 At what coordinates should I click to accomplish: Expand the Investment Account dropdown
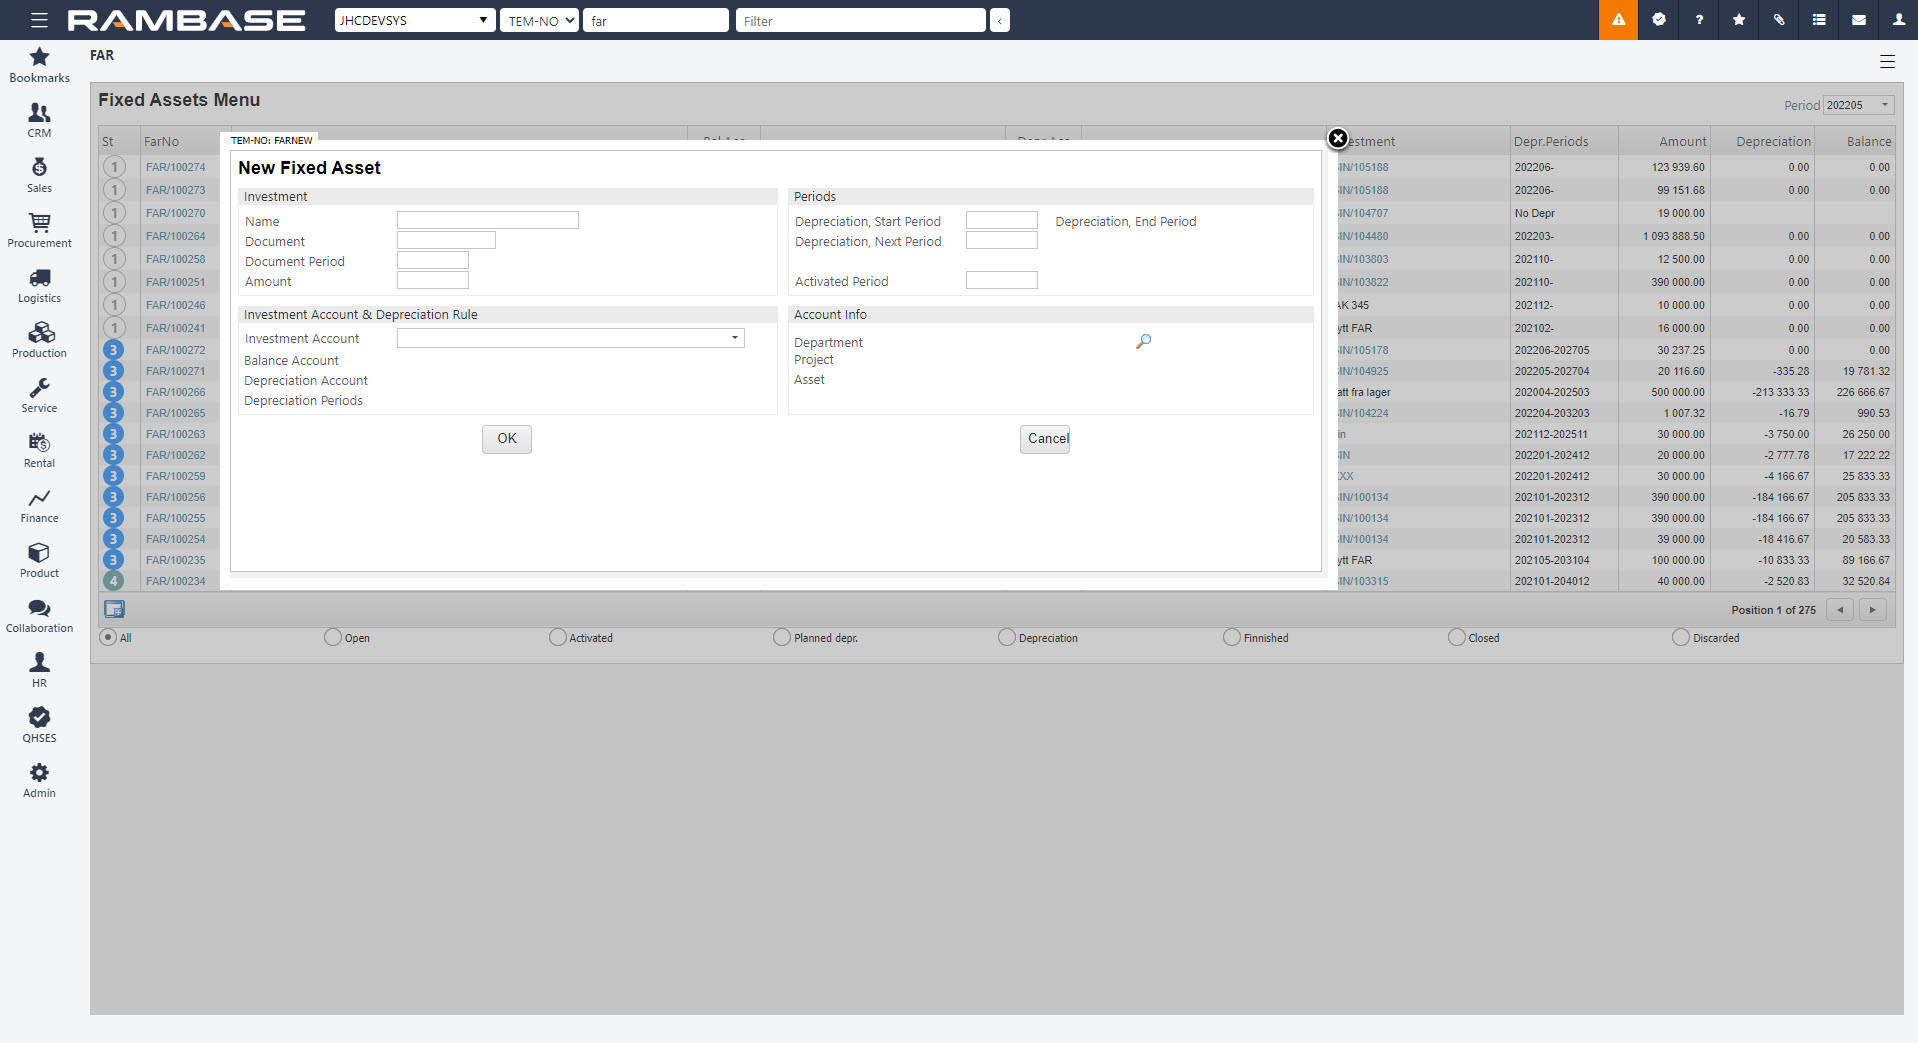(734, 338)
